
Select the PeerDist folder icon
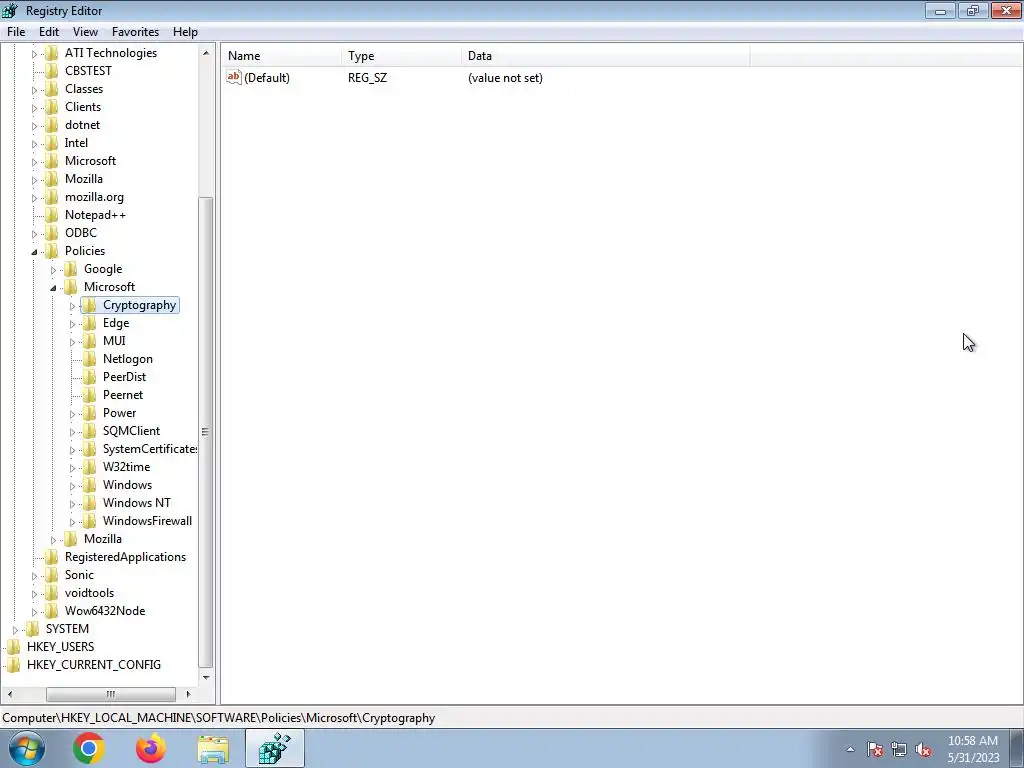[89, 377]
